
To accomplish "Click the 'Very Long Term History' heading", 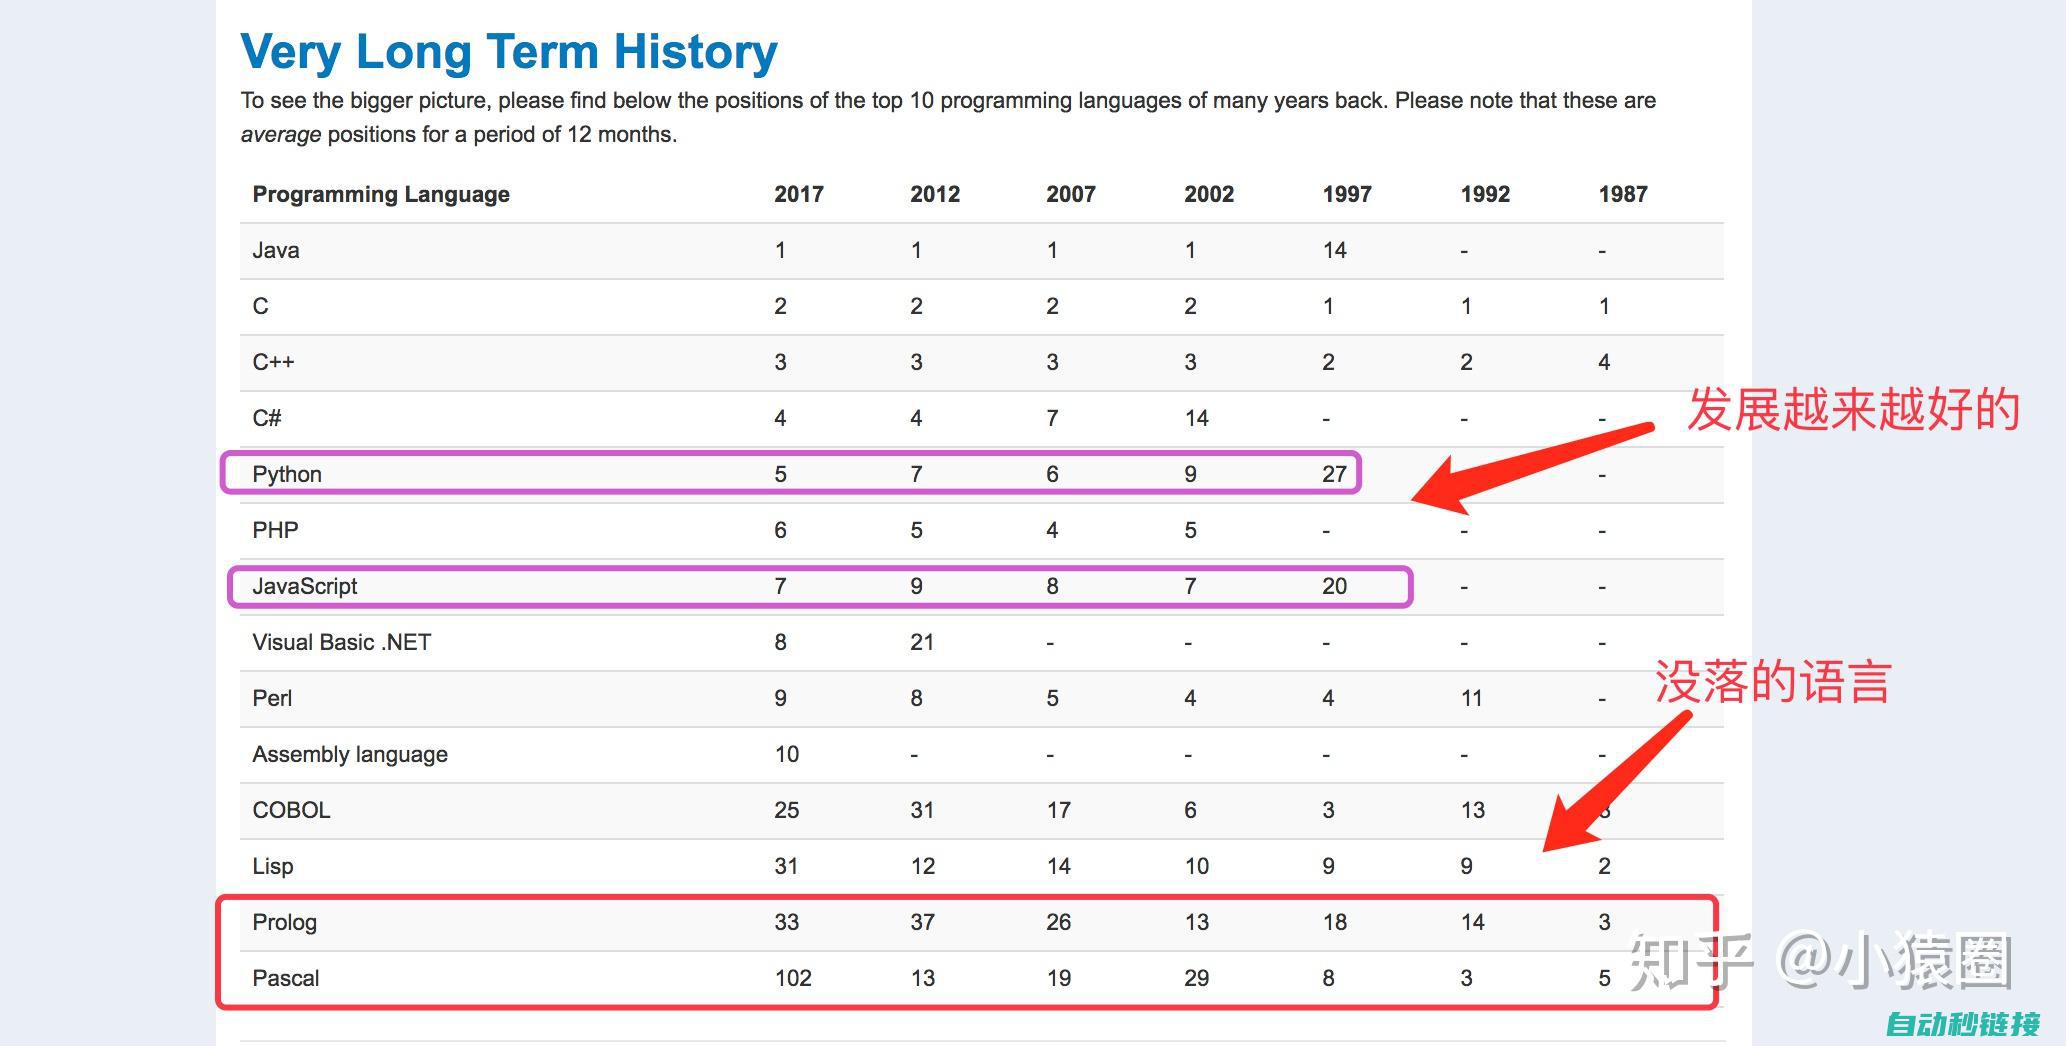I will (509, 52).
